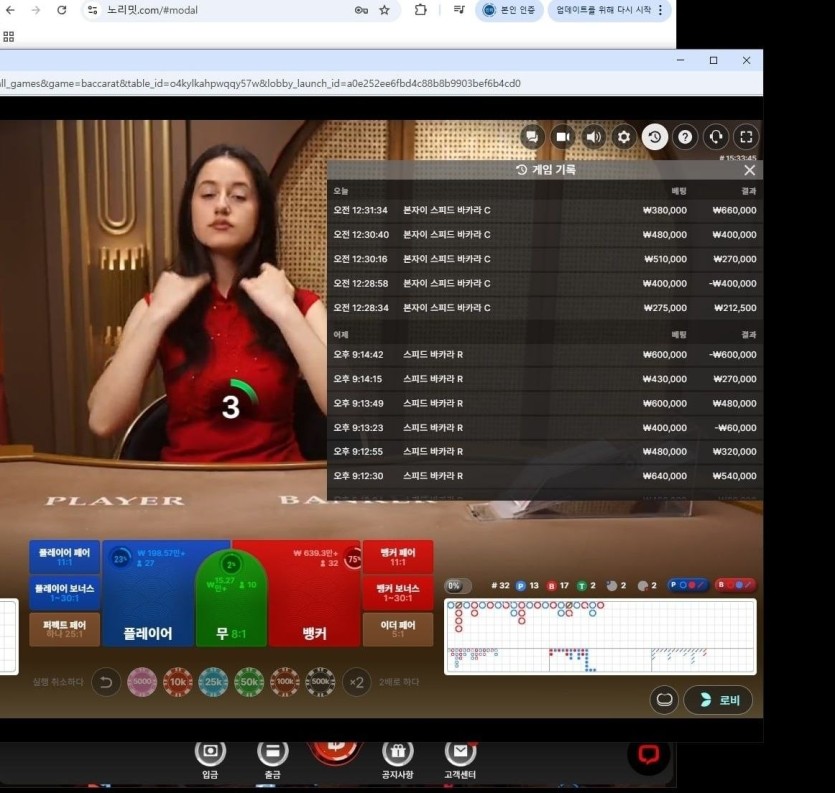Toggle fullscreen mode icon
This screenshot has width=835, height=793.
click(x=746, y=137)
